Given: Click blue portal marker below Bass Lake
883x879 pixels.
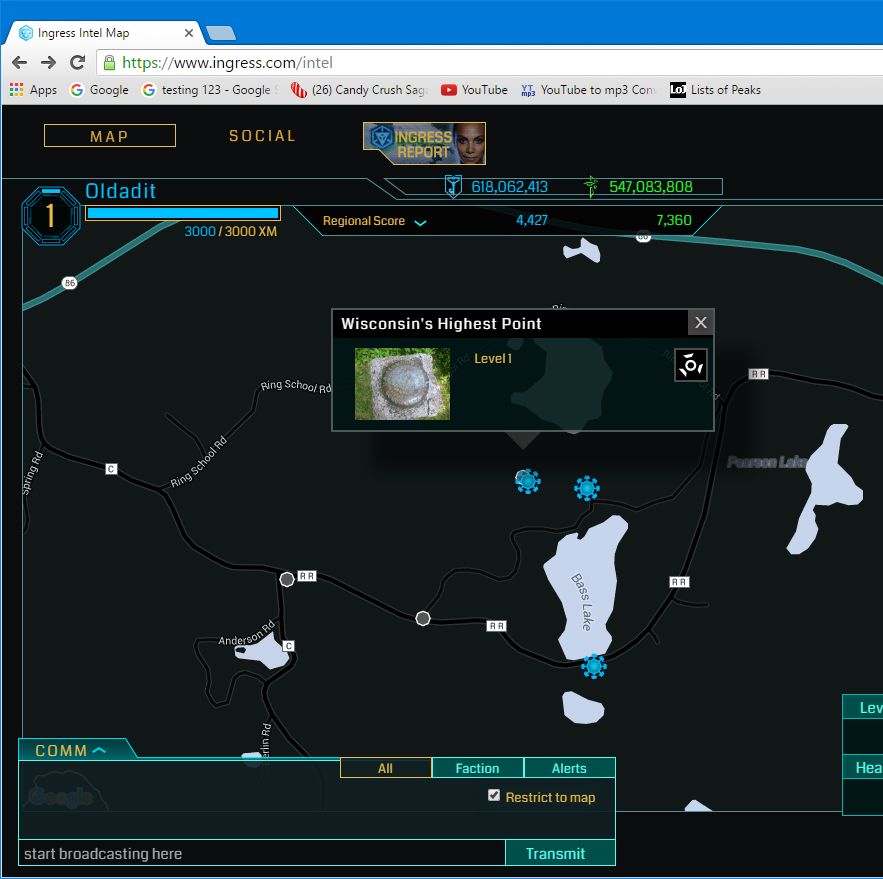Looking at the screenshot, I should [x=594, y=666].
